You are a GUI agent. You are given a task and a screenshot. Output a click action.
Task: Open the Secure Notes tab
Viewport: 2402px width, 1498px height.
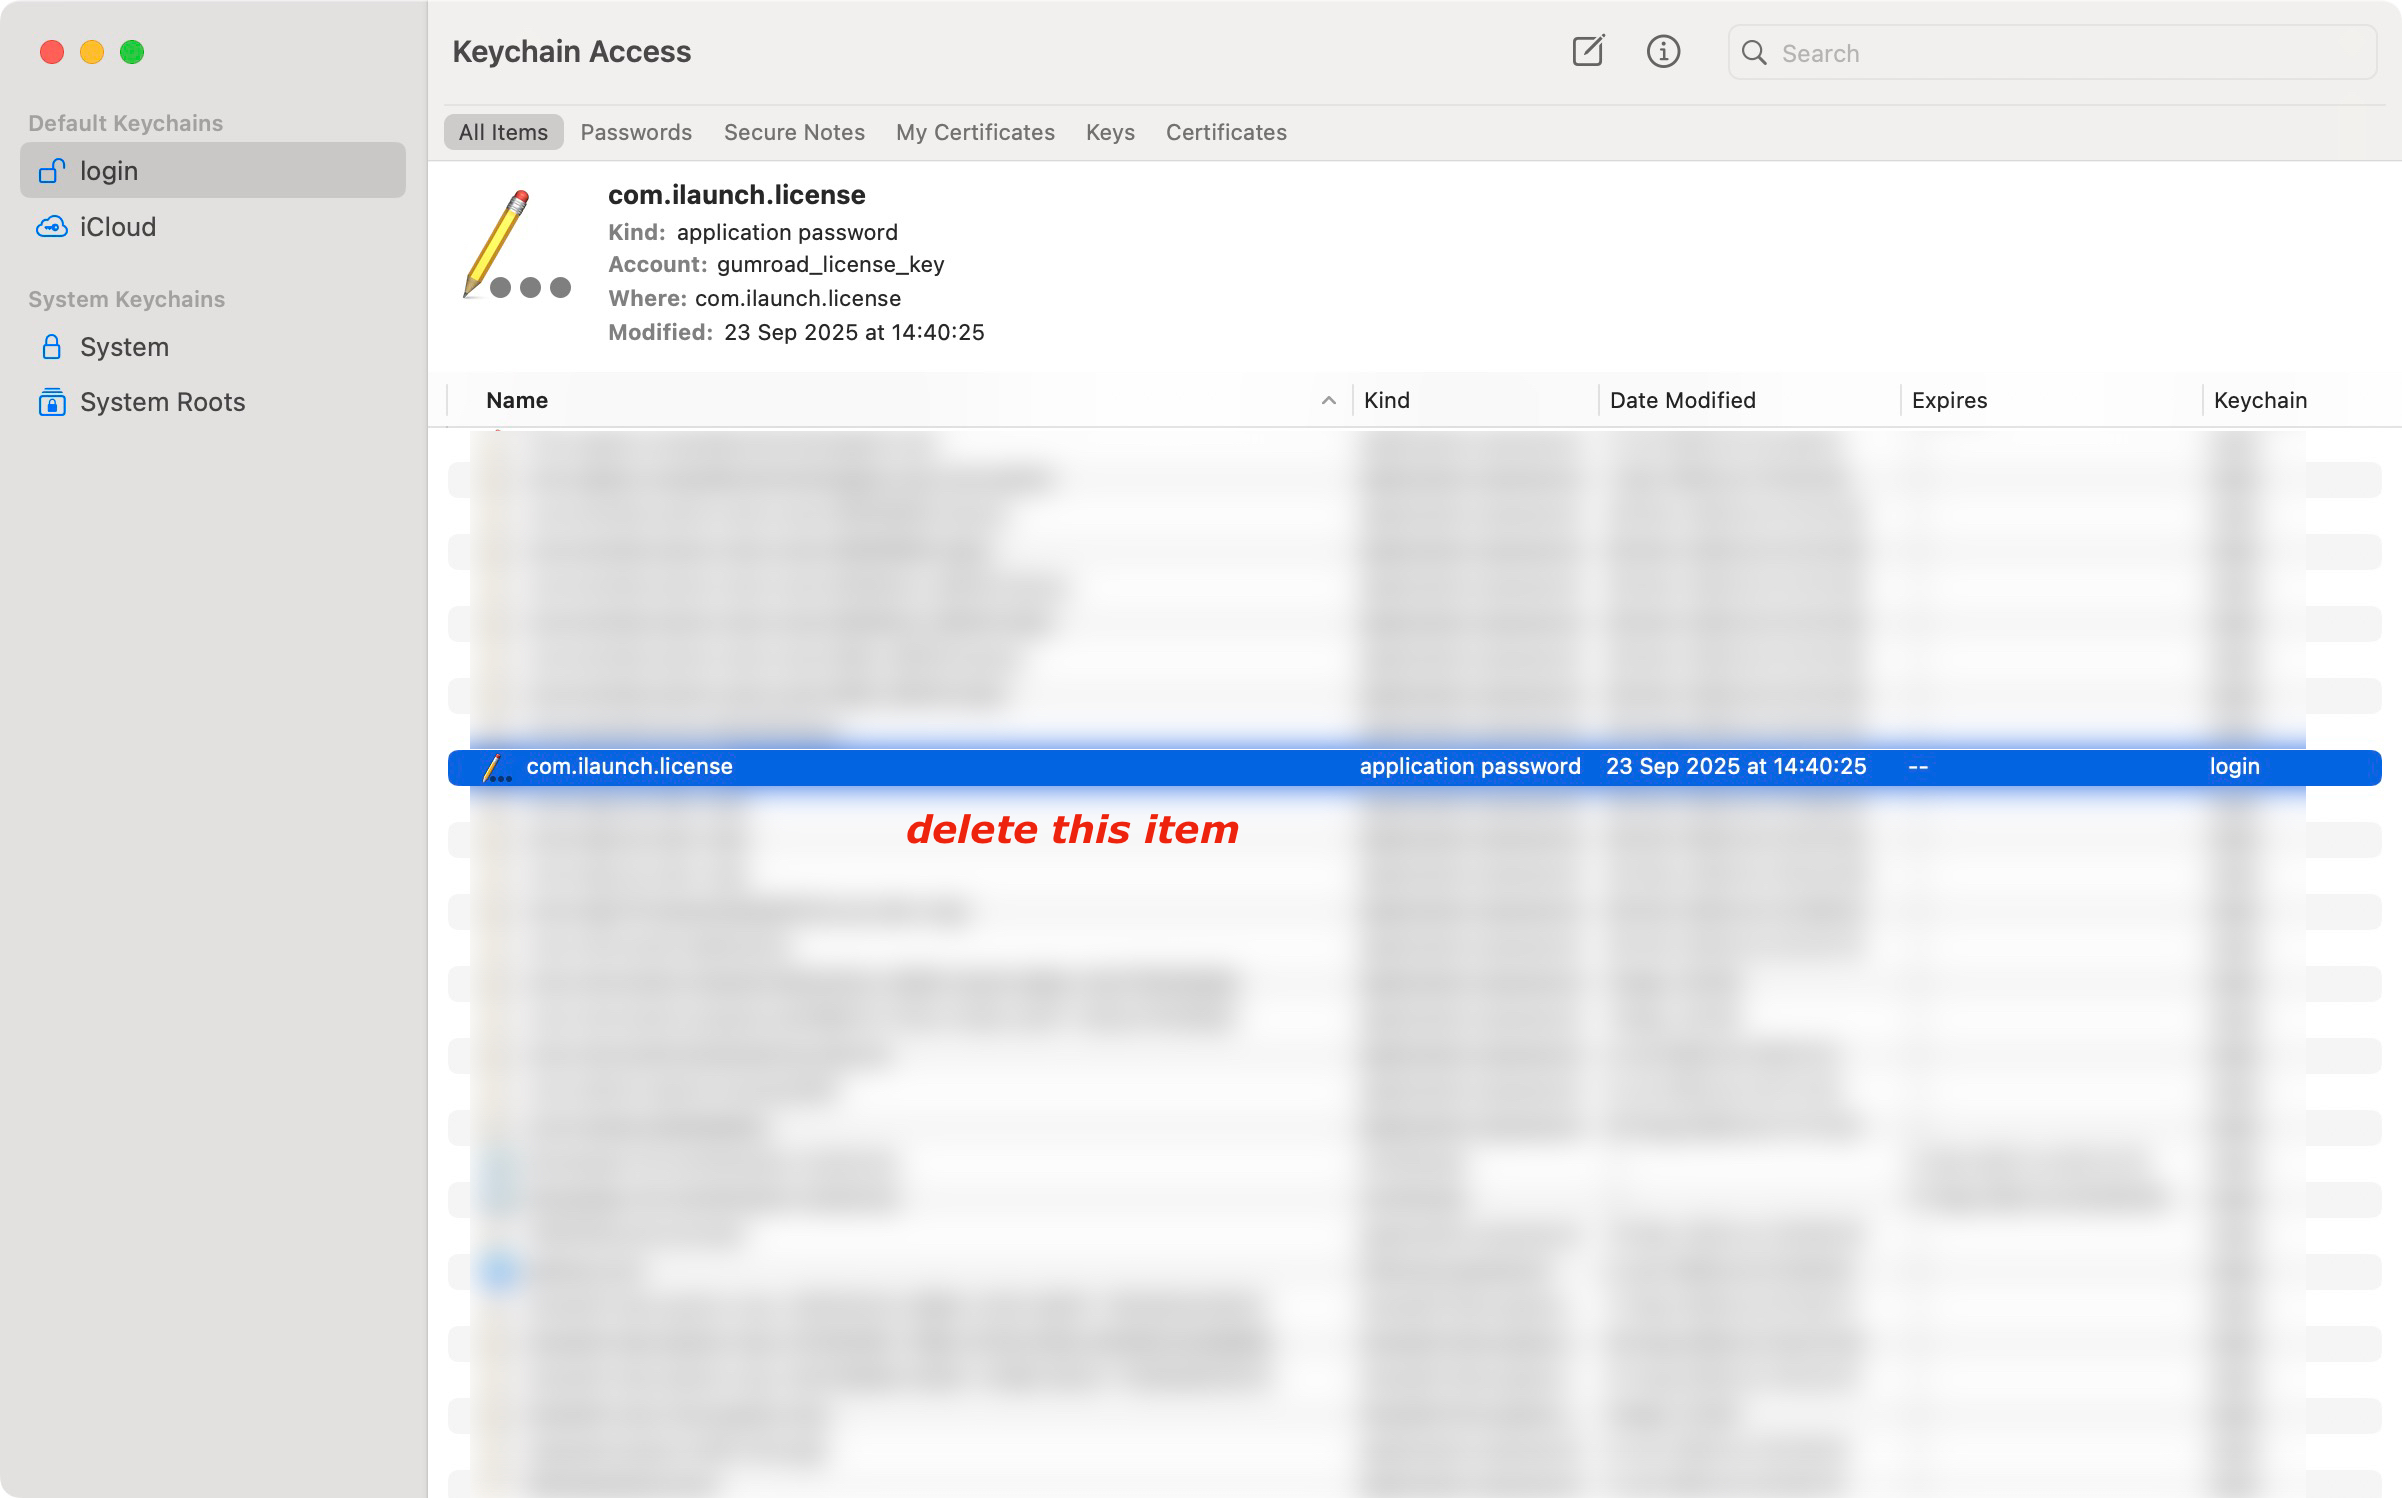pos(794,132)
